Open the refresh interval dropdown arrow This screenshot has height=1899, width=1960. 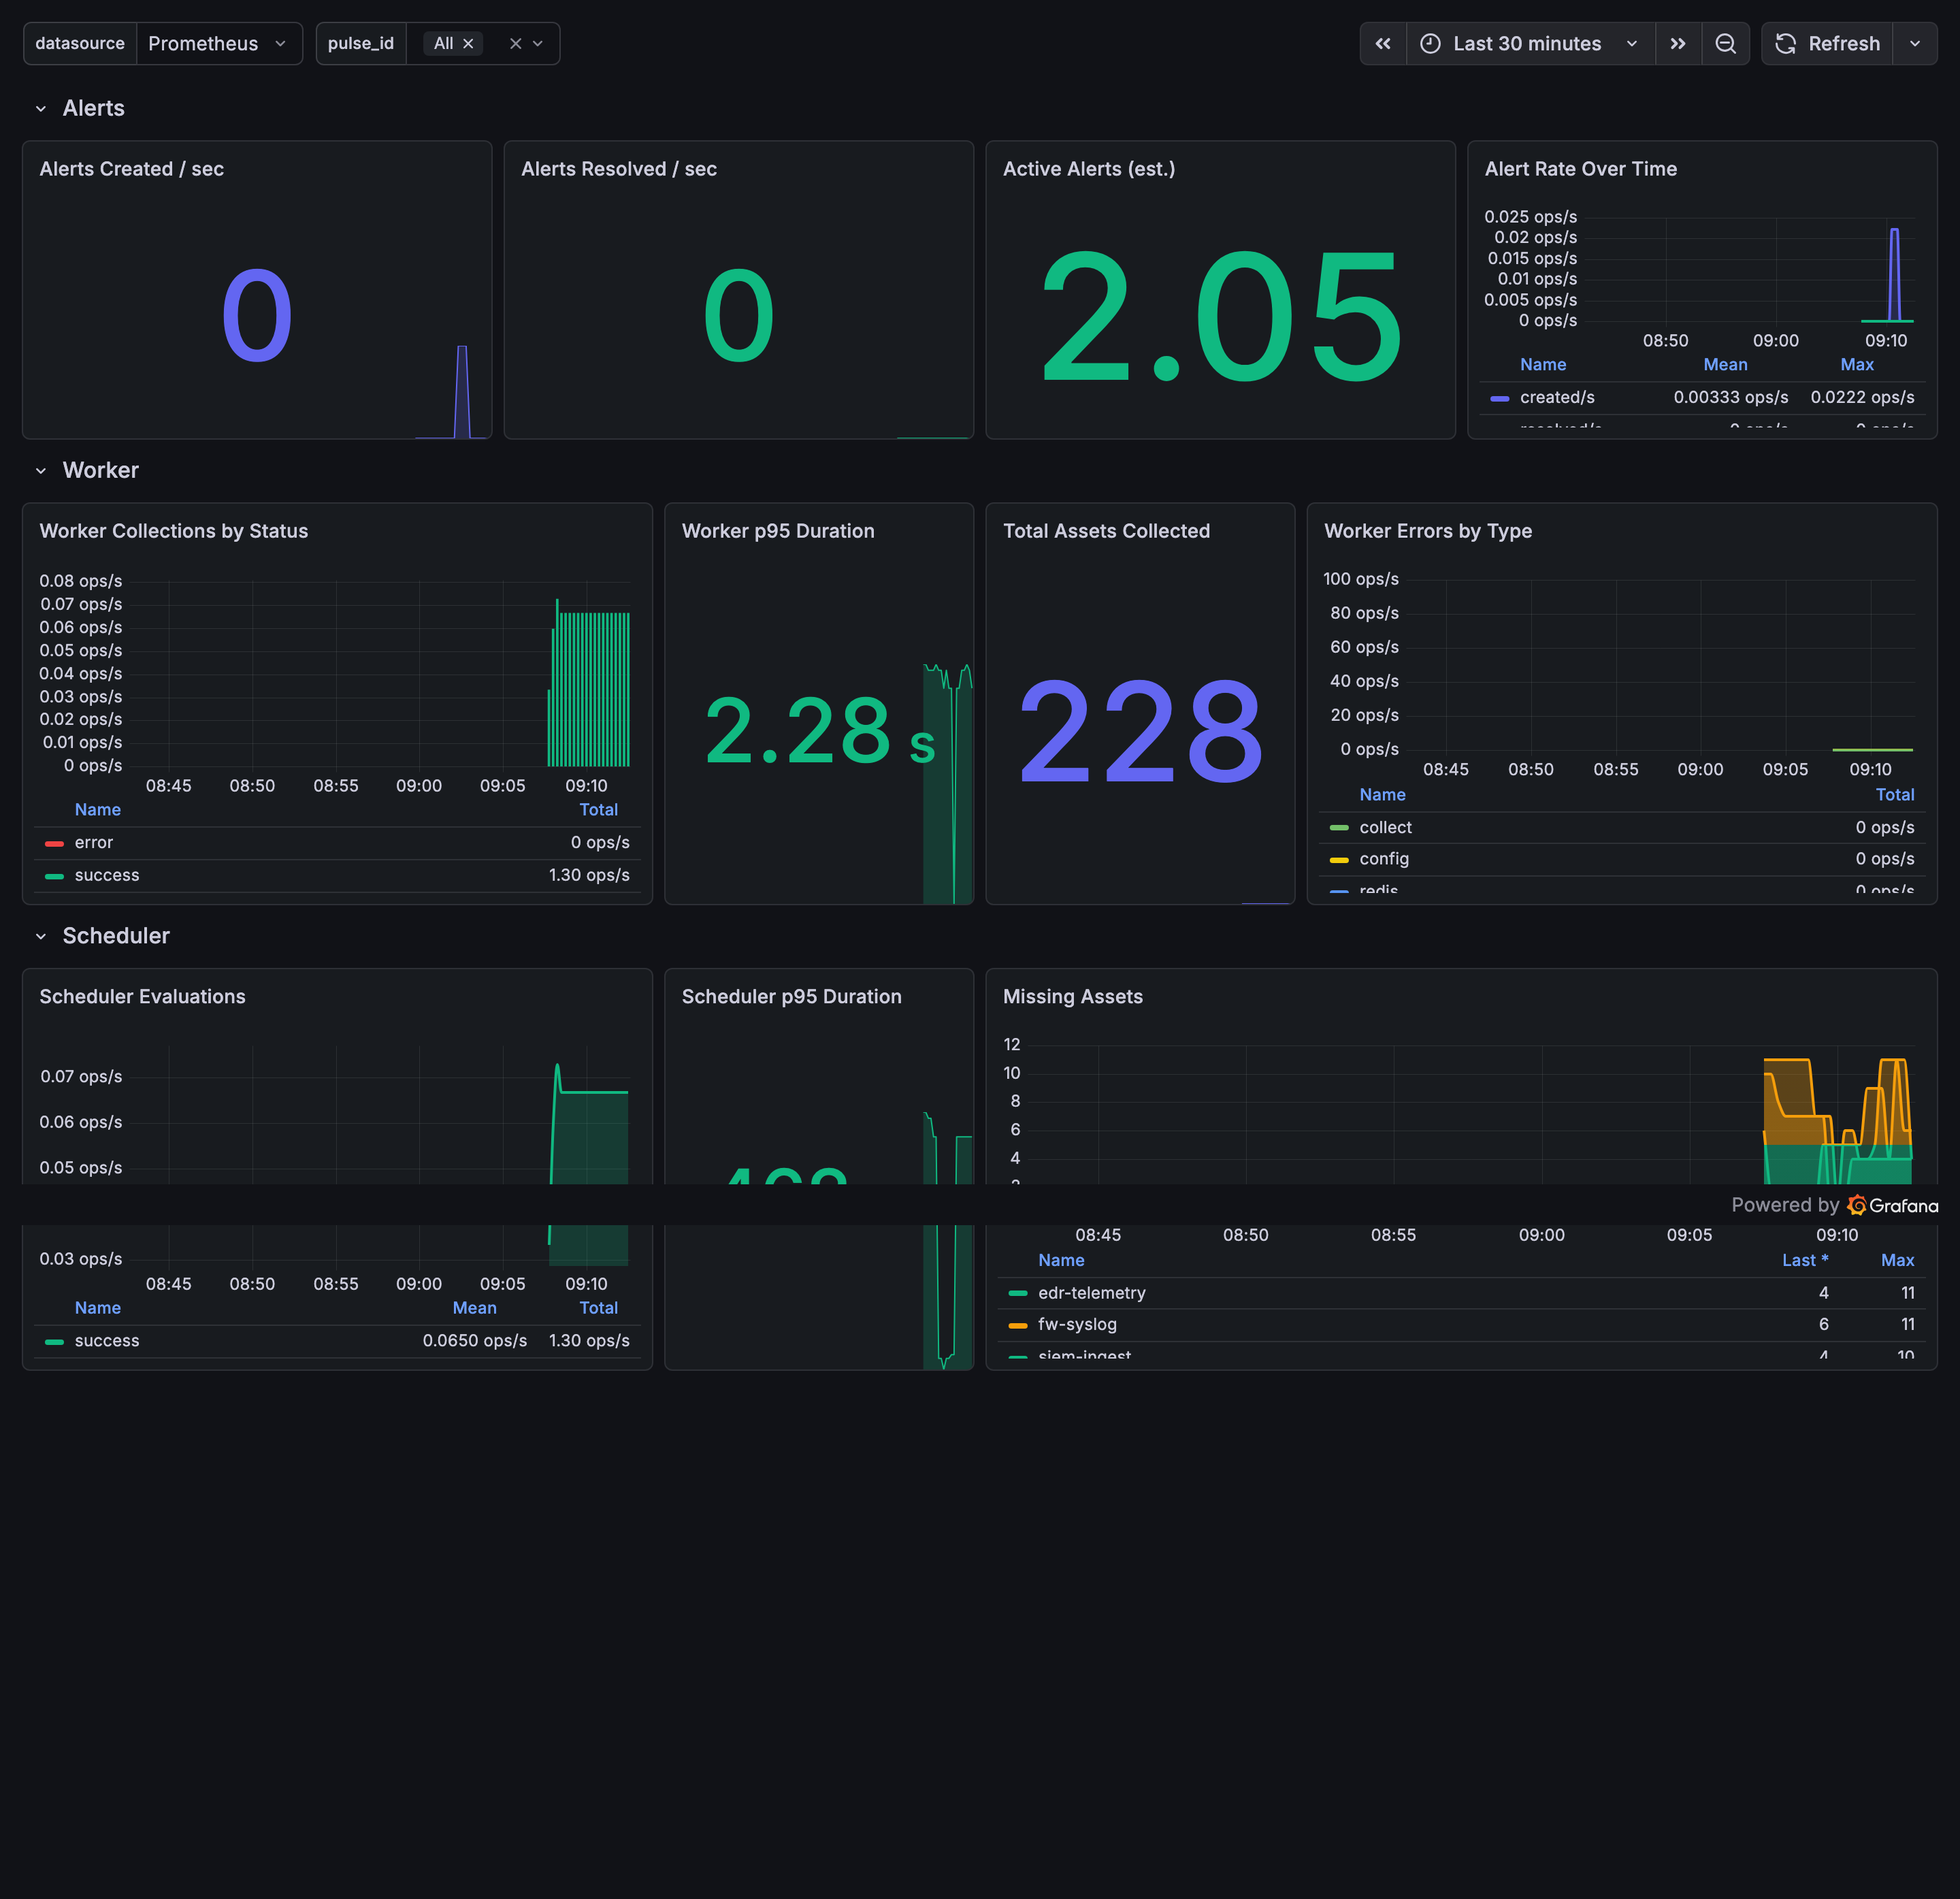click(x=1915, y=44)
